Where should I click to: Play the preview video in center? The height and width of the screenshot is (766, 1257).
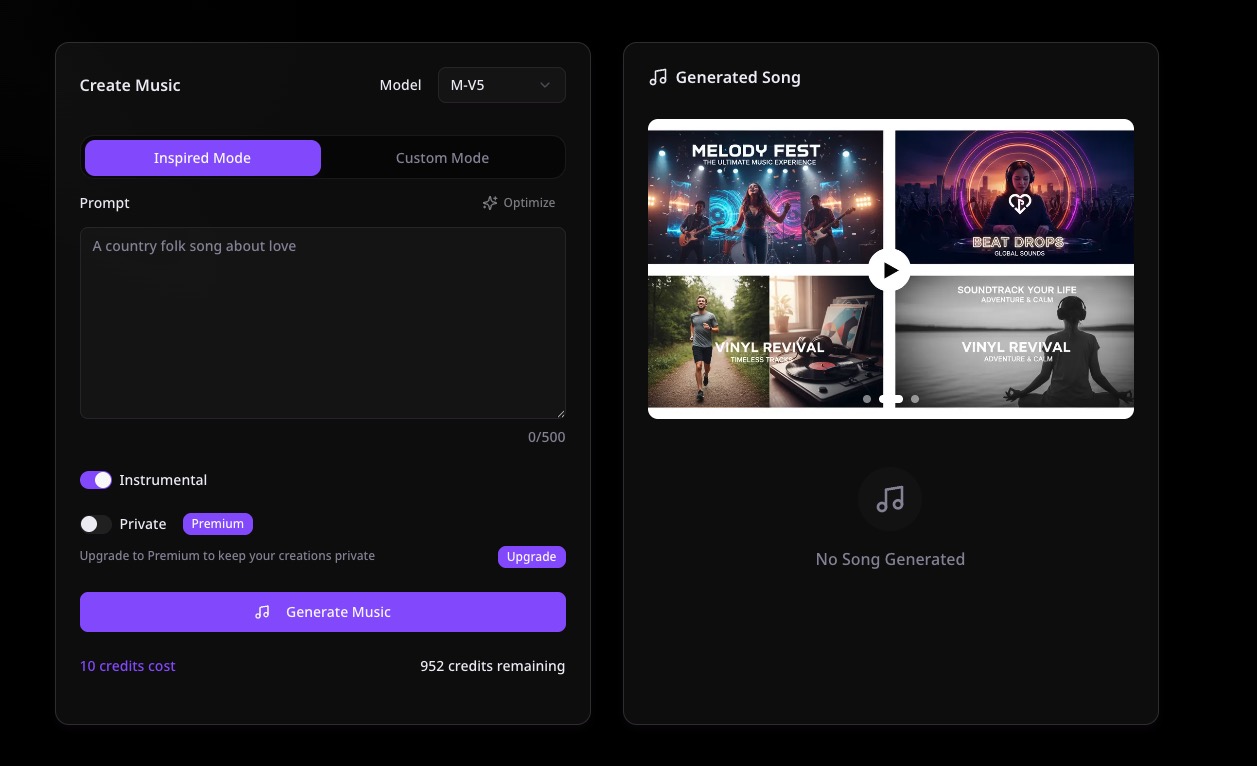[x=889, y=269]
